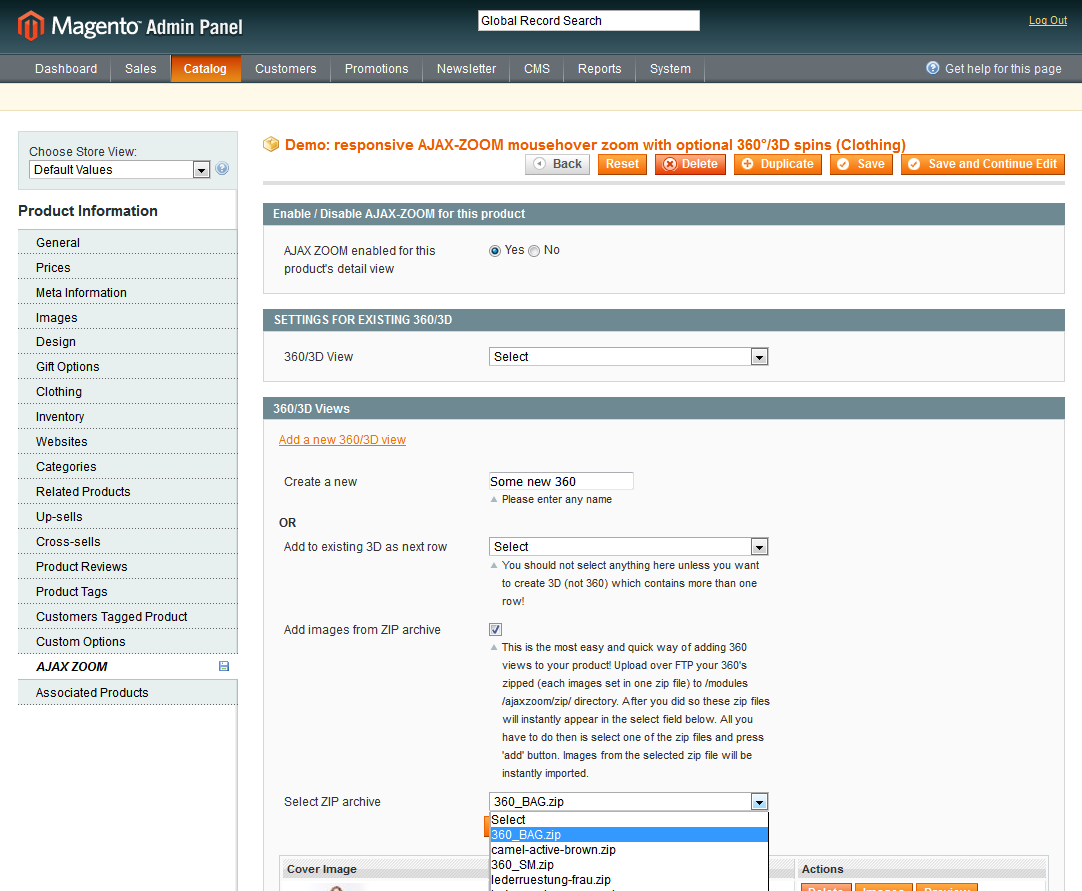Screen dimensions: 1082x891
Task: Open the Dashboard menu
Action: [66, 68]
